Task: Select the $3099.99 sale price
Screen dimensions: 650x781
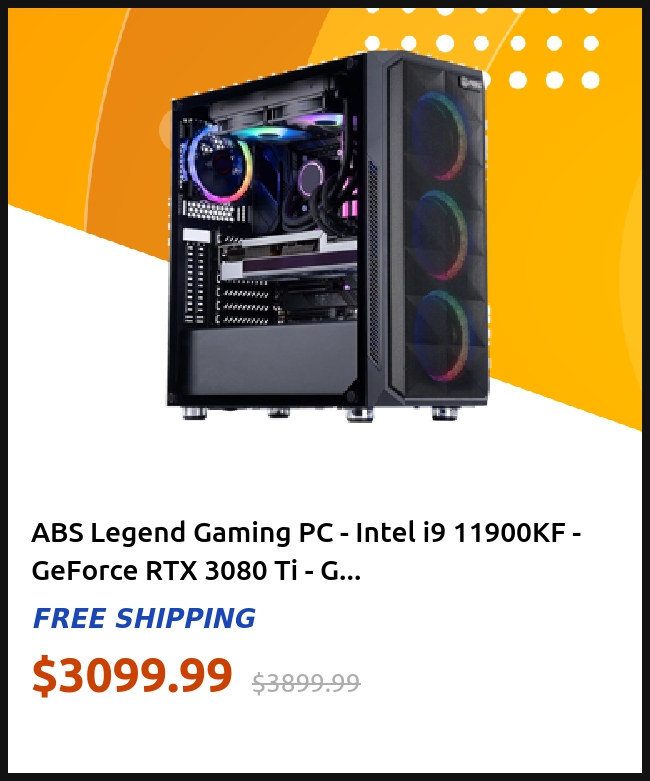Action: (132, 675)
